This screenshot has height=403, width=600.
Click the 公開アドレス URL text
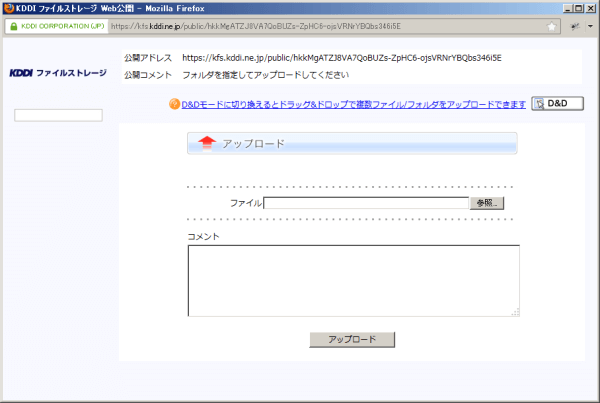click(x=341, y=59)
